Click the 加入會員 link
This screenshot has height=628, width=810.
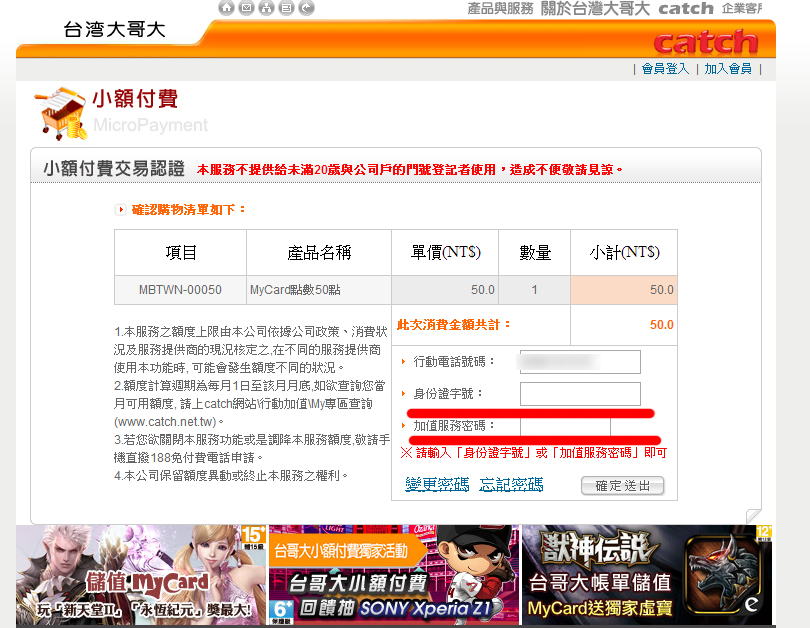(728, 69)
